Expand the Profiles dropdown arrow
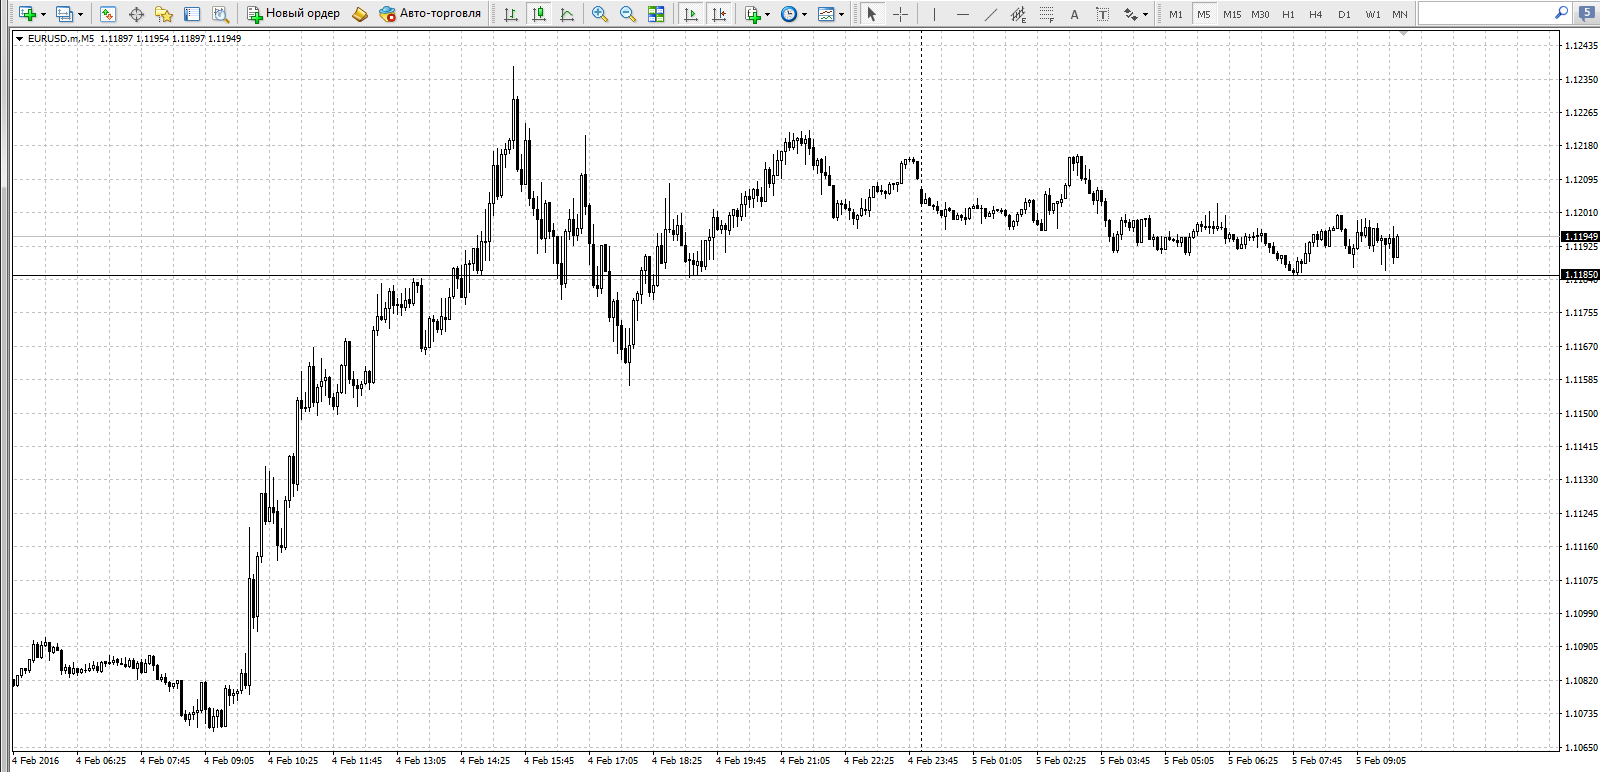This screenshot has height=772, width=1600. 80,14
